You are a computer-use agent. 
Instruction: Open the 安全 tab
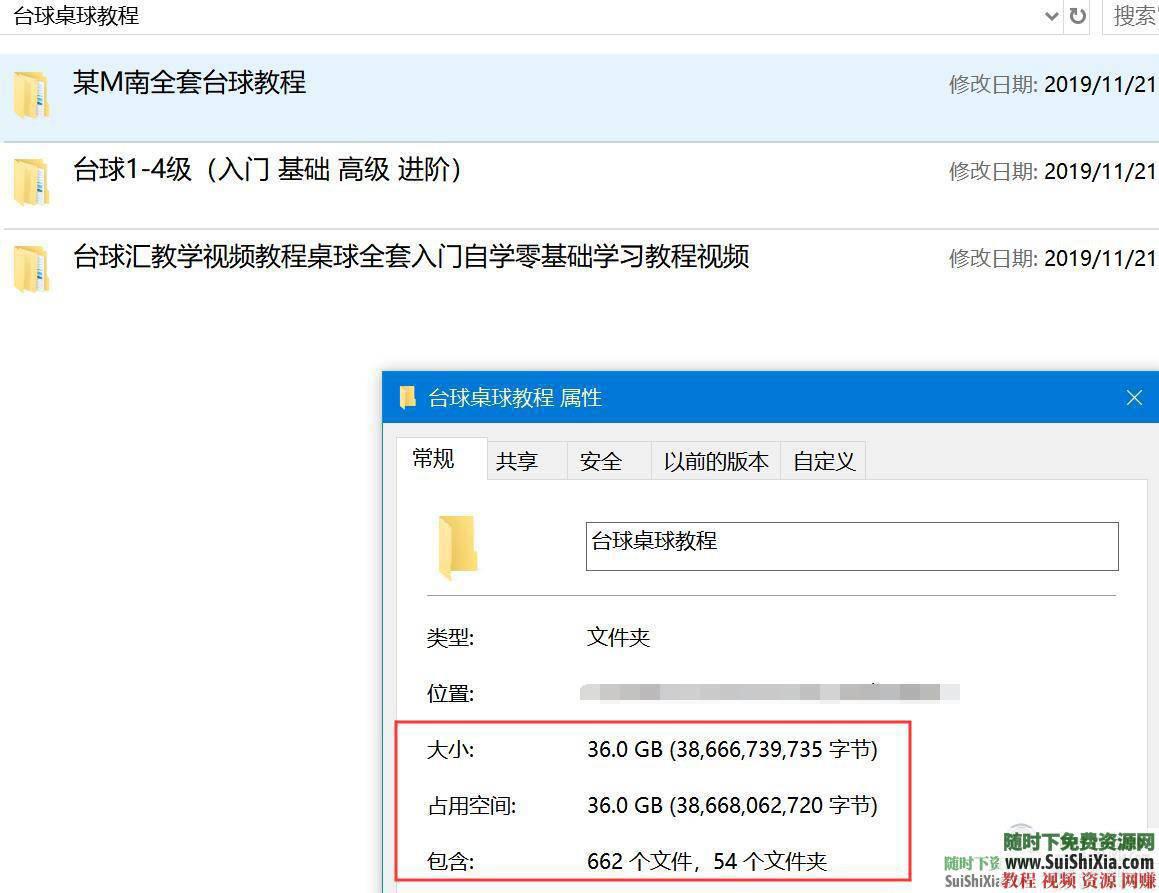(599, 460)
